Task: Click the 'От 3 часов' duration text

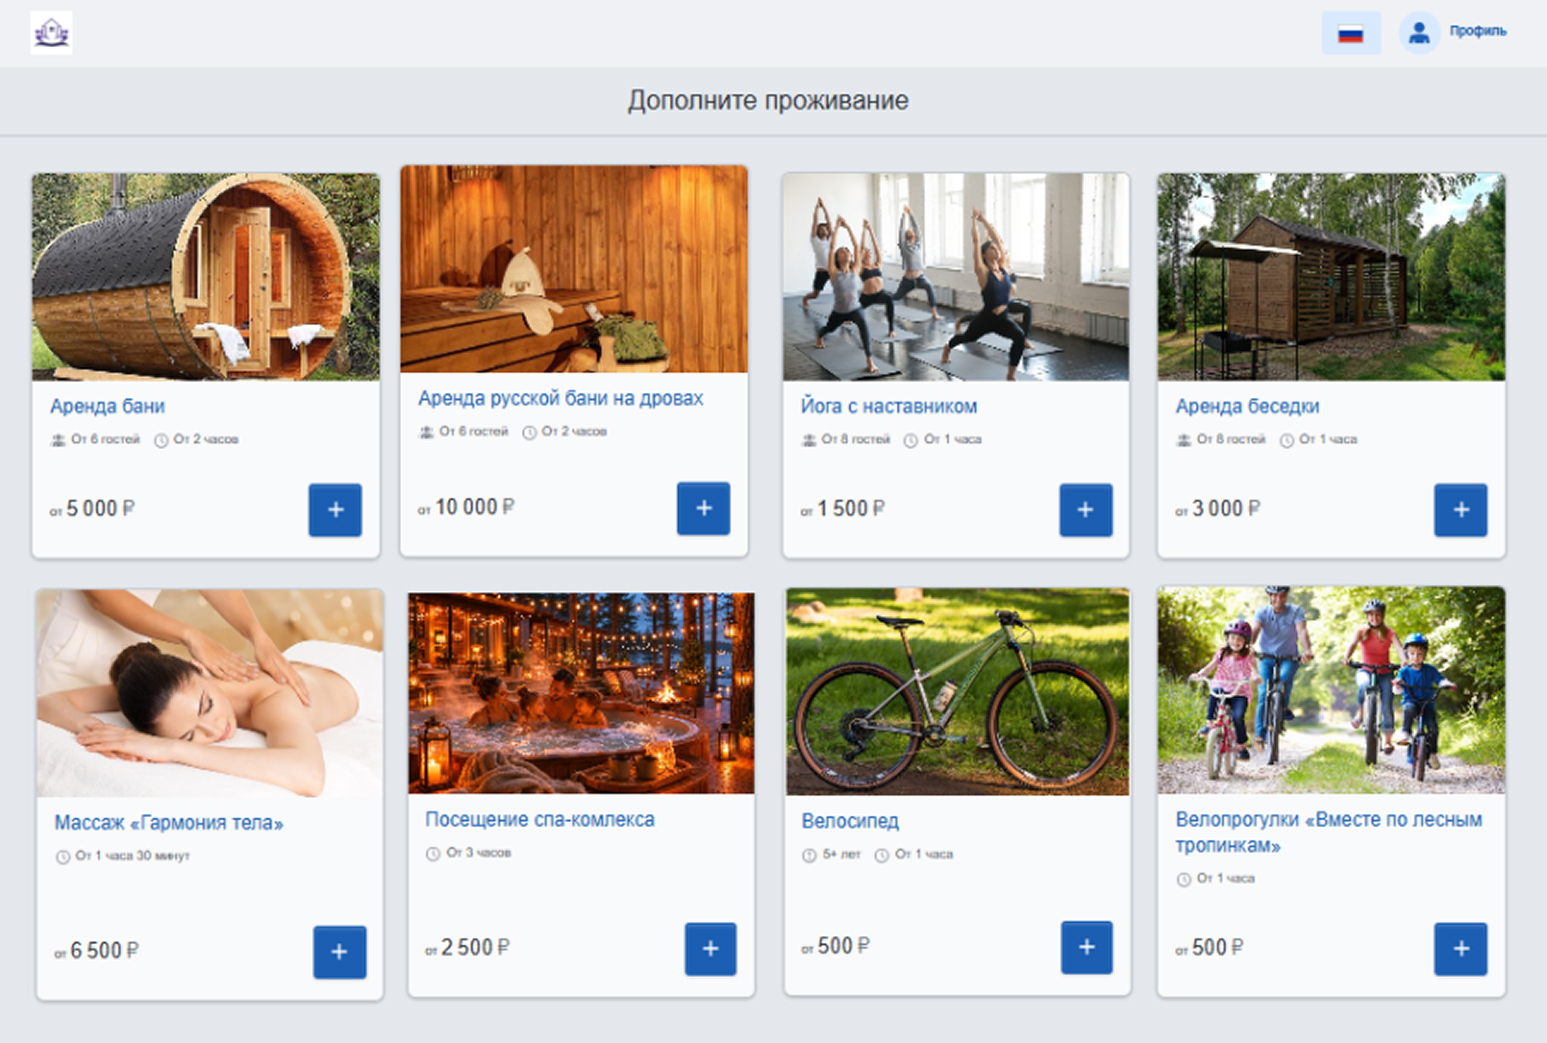Action: [x=478, y=853]
